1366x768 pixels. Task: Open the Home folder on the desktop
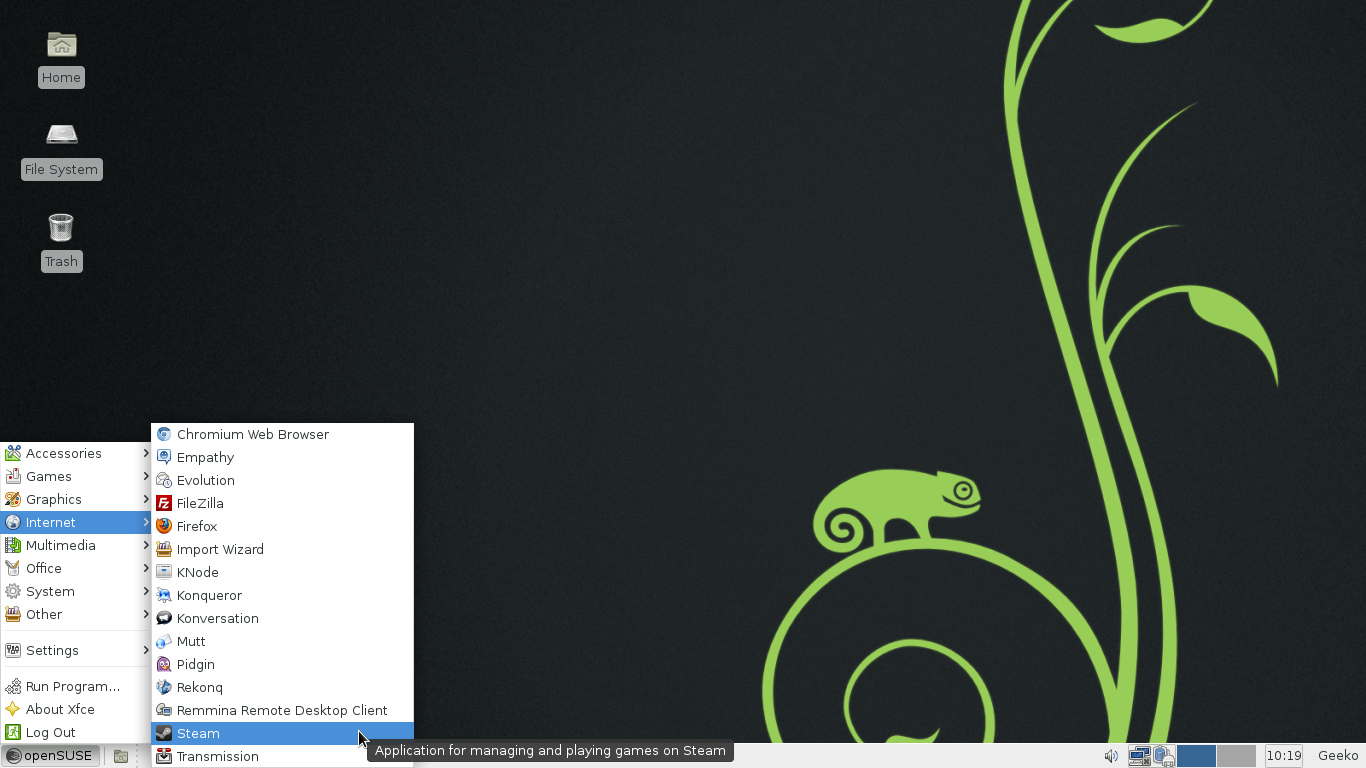(x=61, y=50)
